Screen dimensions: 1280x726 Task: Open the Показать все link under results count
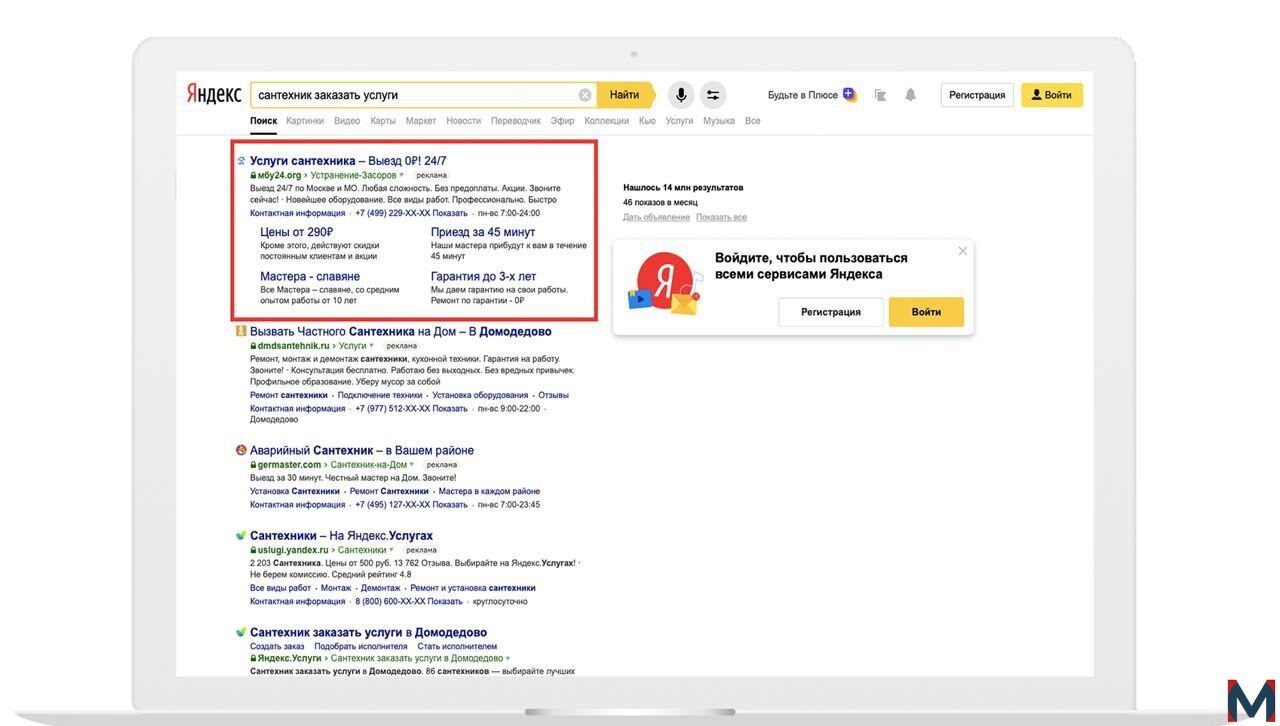point(721,217)
